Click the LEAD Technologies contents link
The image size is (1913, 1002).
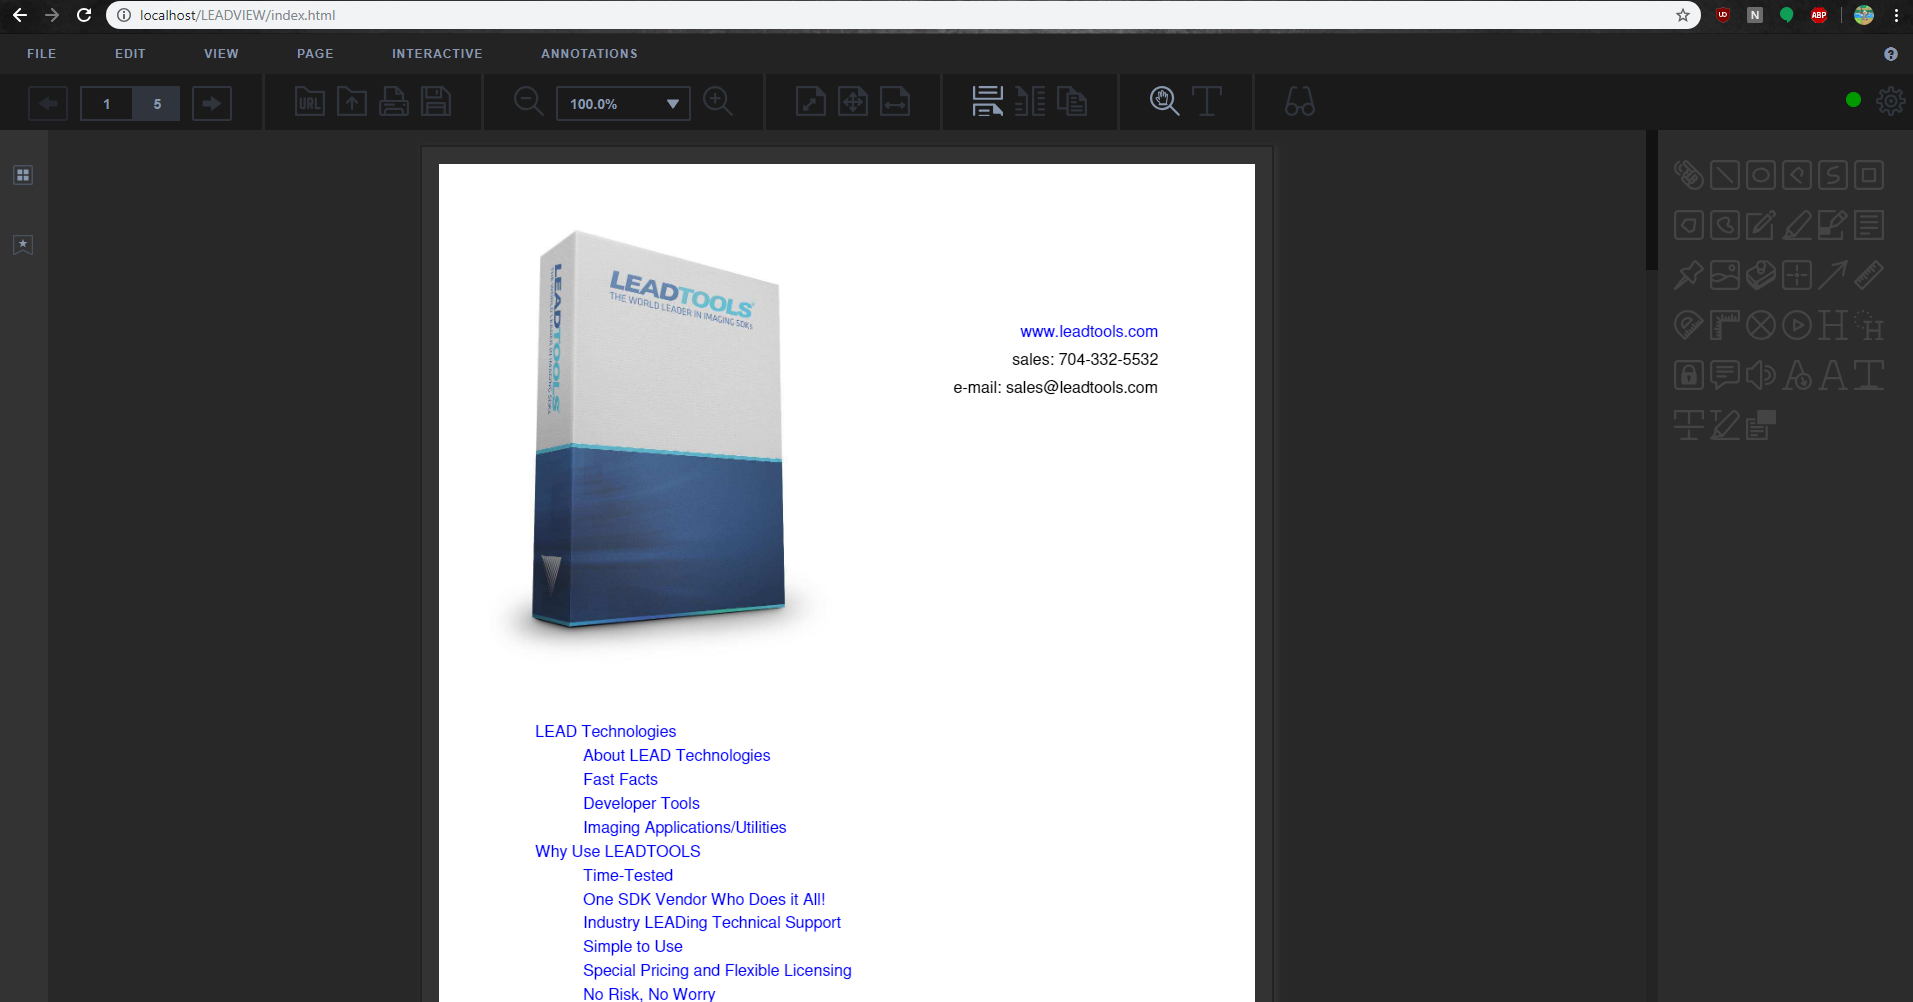(605, 731)
